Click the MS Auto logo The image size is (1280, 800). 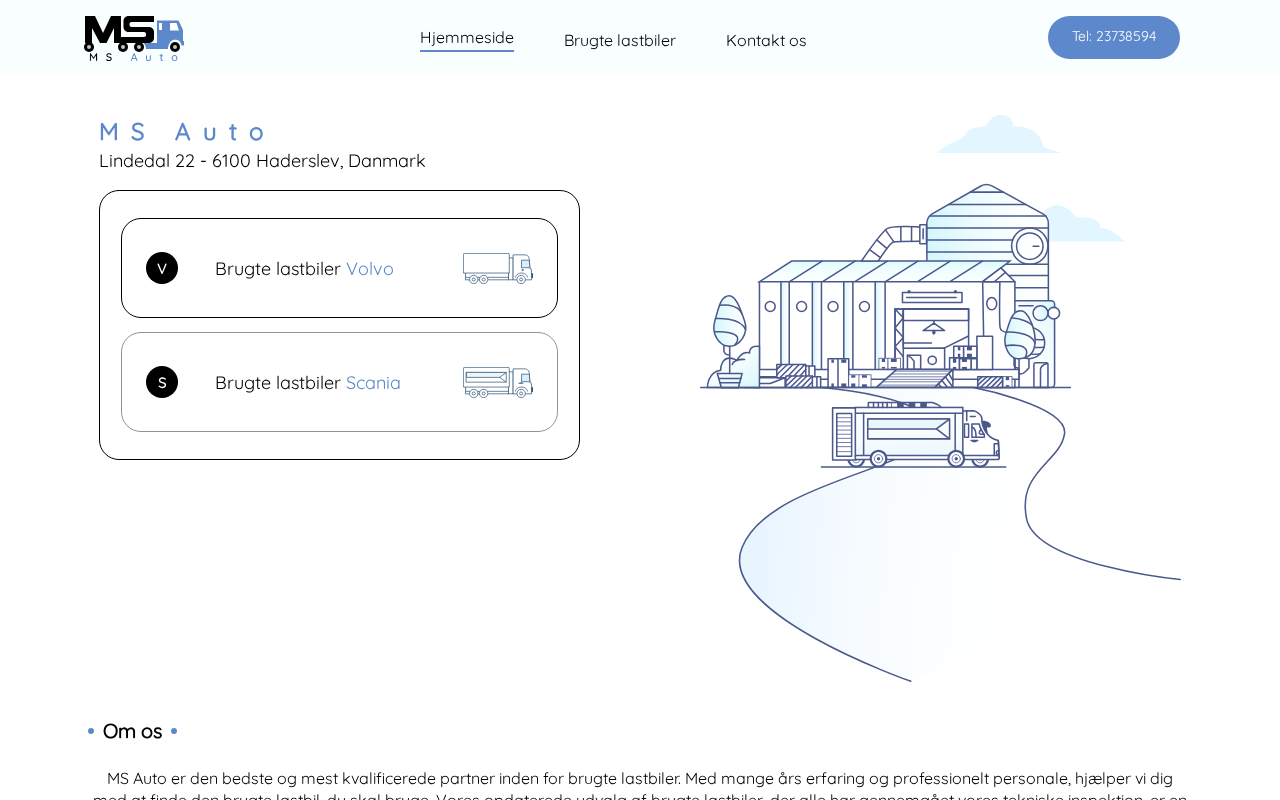point(134,39)
